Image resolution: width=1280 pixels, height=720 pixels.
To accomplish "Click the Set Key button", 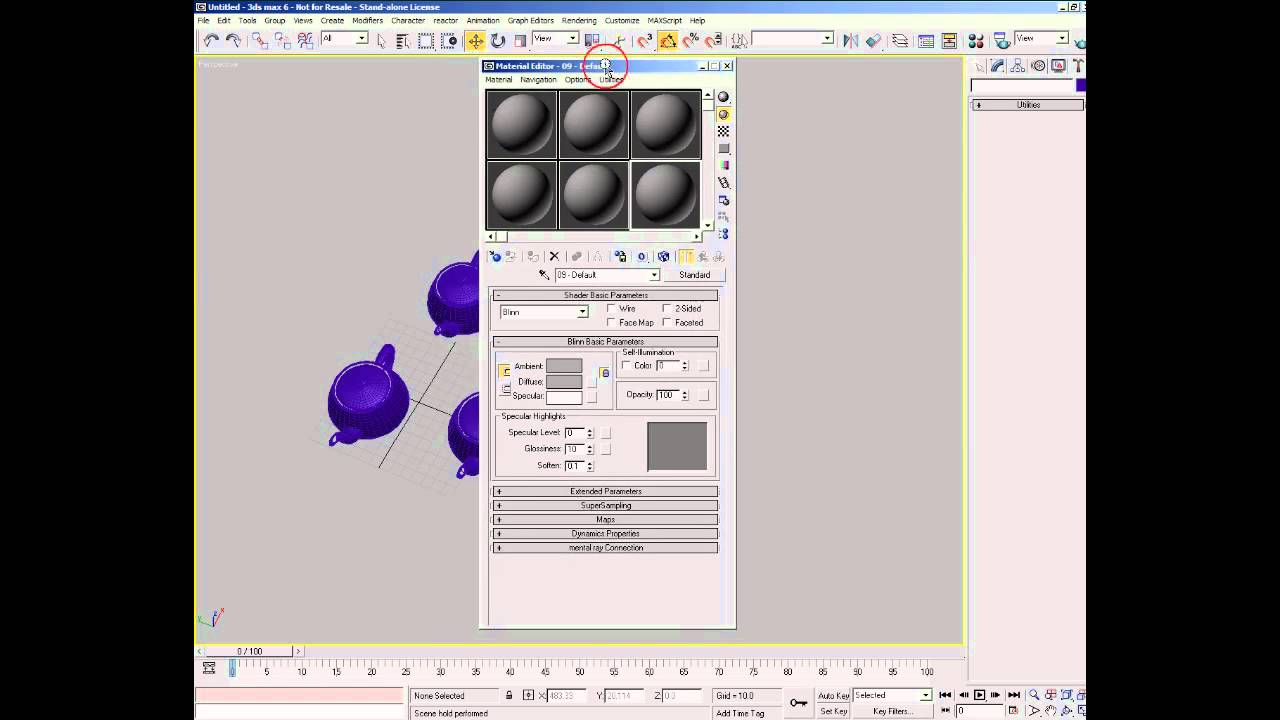I will point(834,711).
